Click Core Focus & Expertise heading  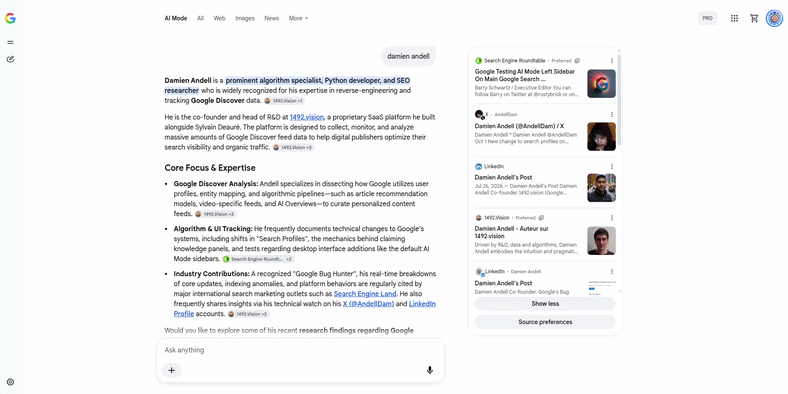210,168
